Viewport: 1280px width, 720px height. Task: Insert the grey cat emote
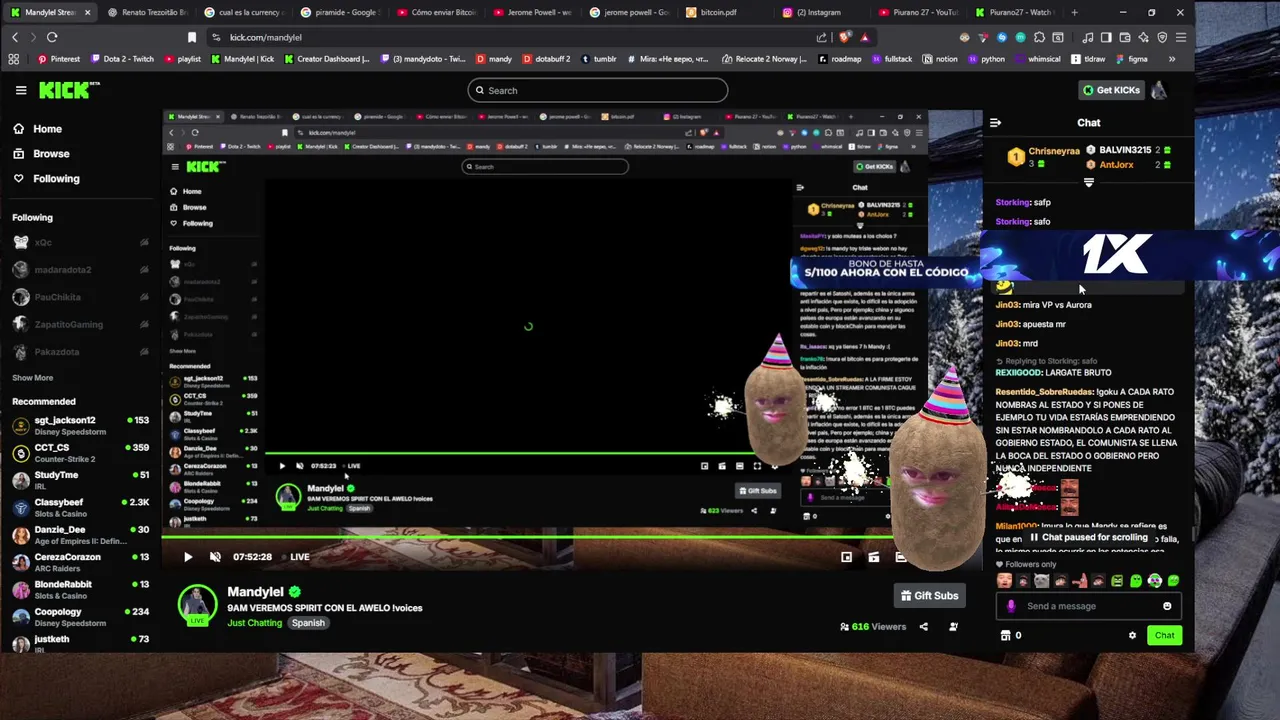[1042, 581]
